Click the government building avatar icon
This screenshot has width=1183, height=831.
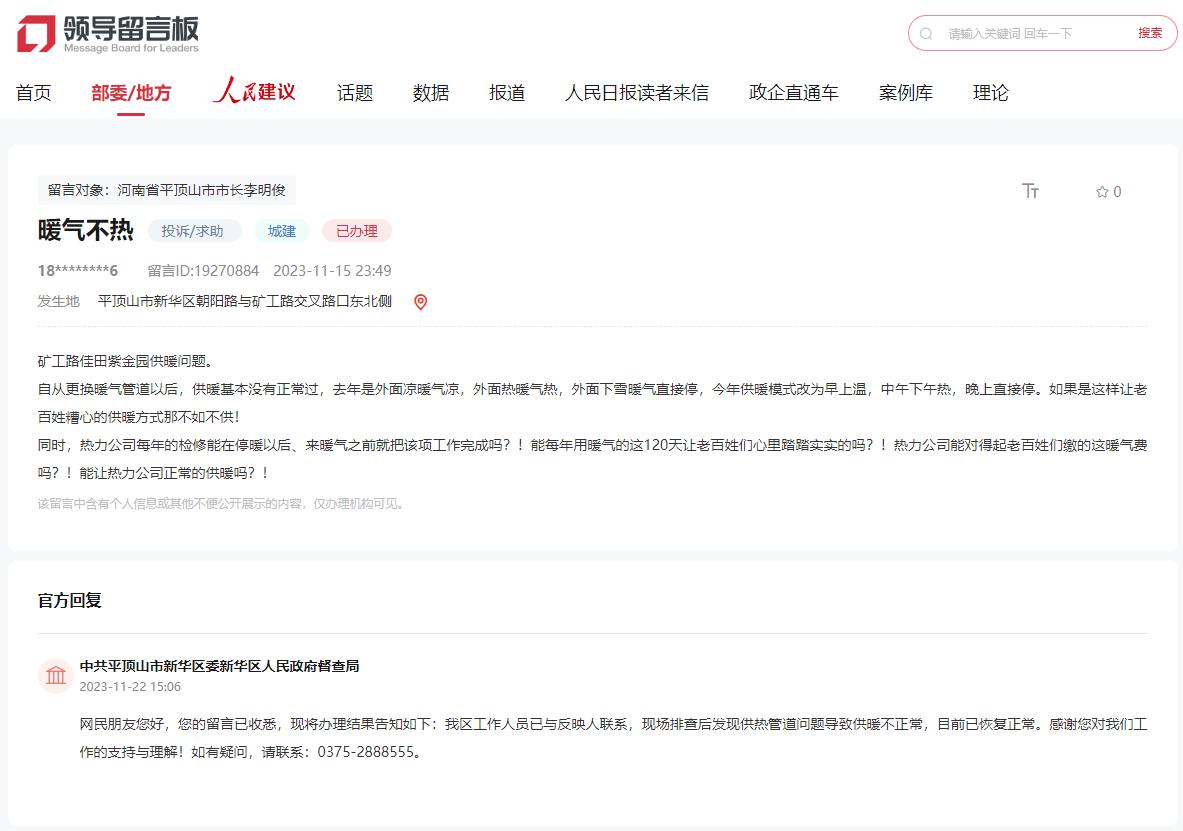[56, 676]
